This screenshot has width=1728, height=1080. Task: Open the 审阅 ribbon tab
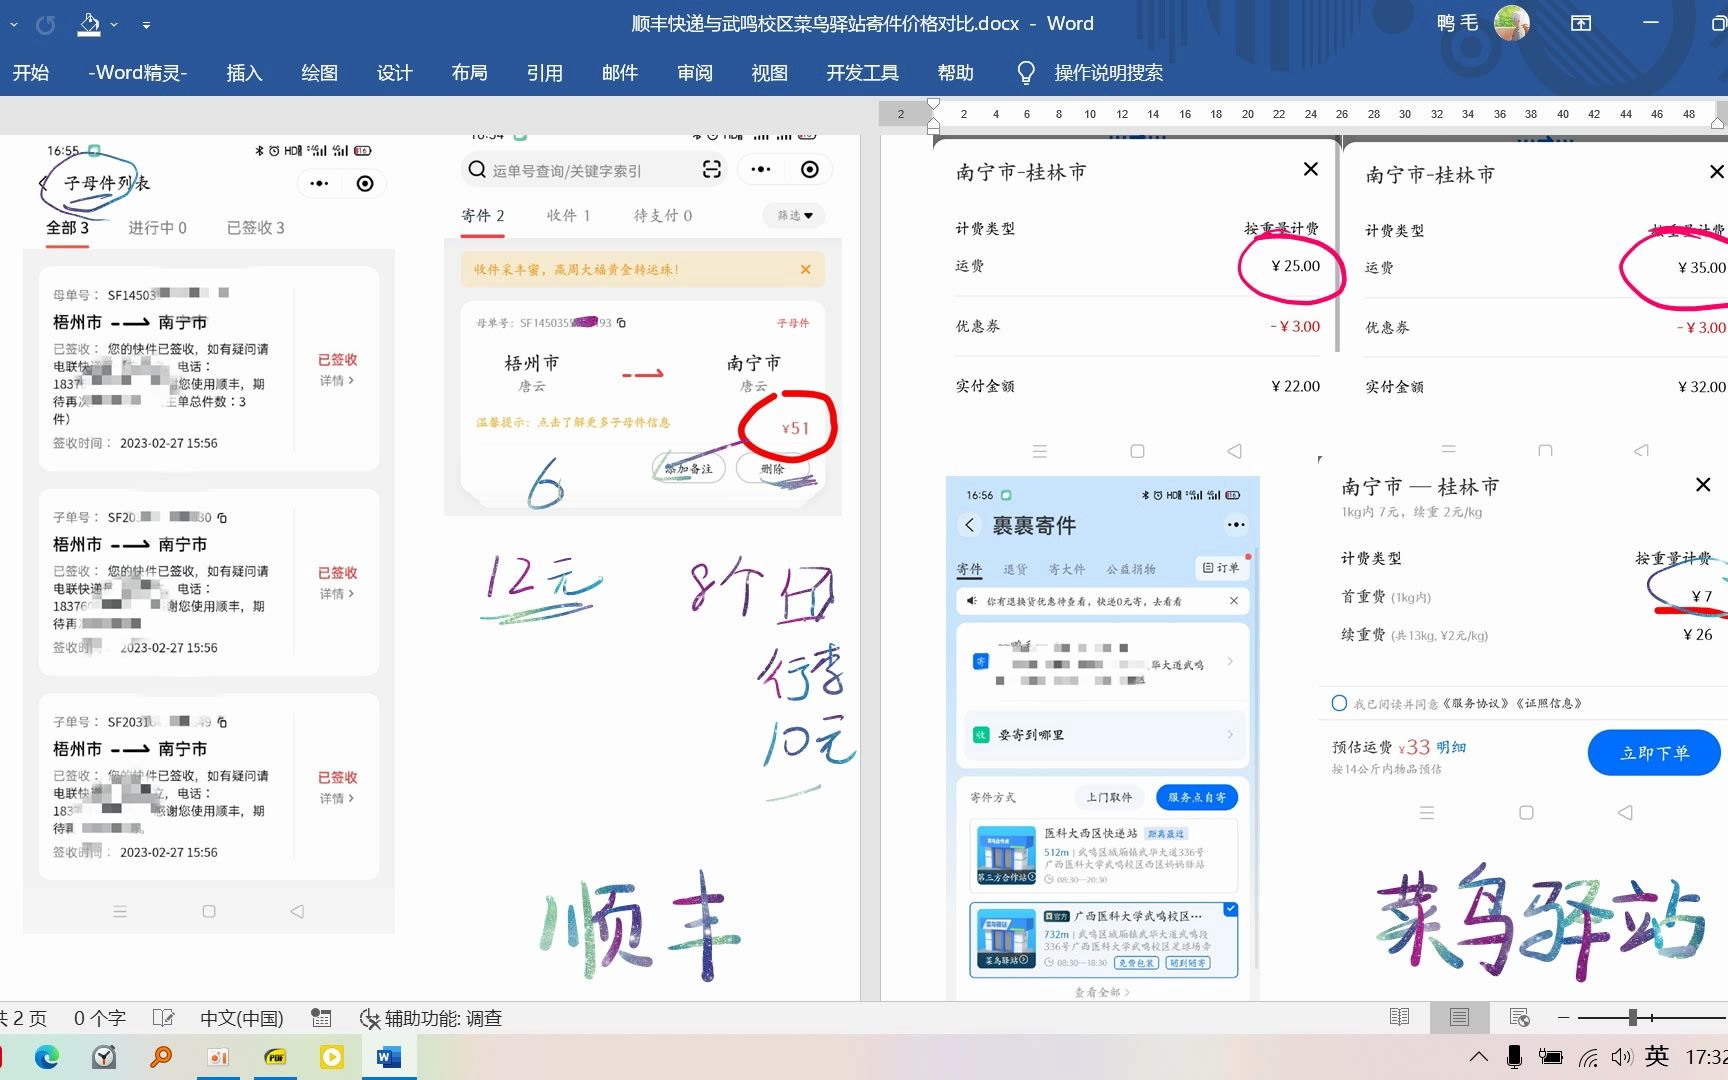(x=694, y=73)
